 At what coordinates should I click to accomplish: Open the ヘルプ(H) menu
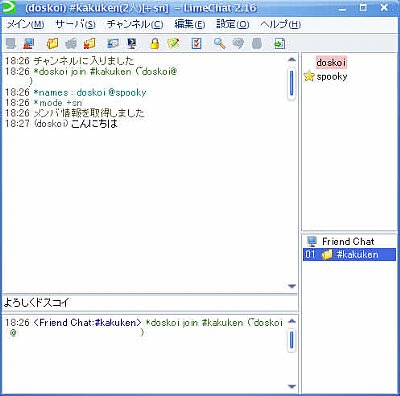pyautogui.click(x=280, y=24)
